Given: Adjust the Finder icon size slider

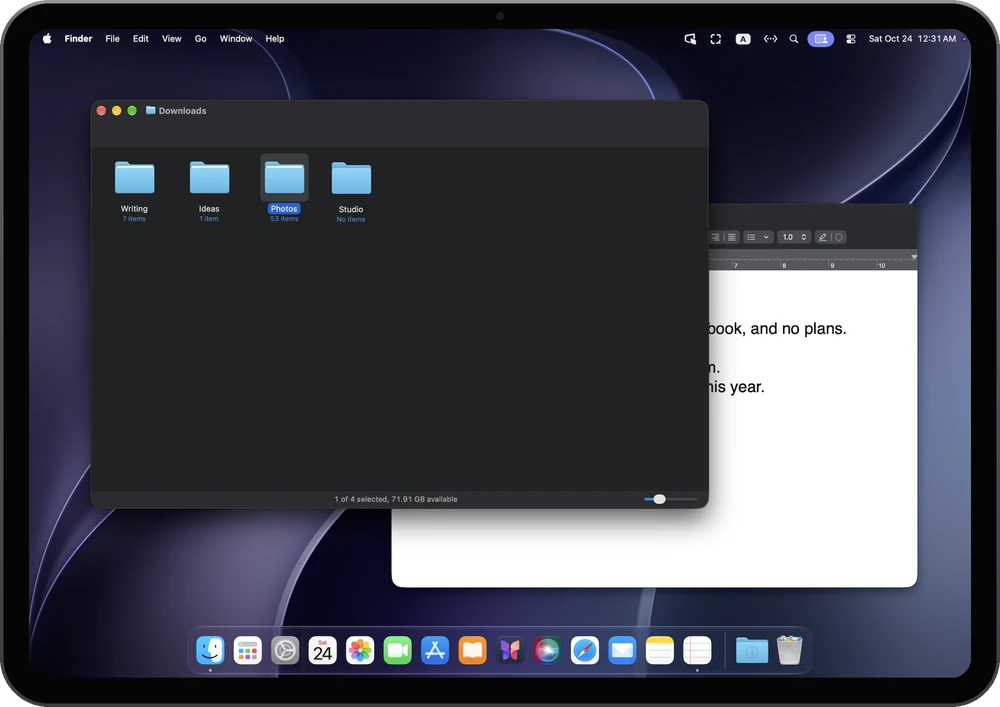Looking at the screenshot, I should point(659,499).
